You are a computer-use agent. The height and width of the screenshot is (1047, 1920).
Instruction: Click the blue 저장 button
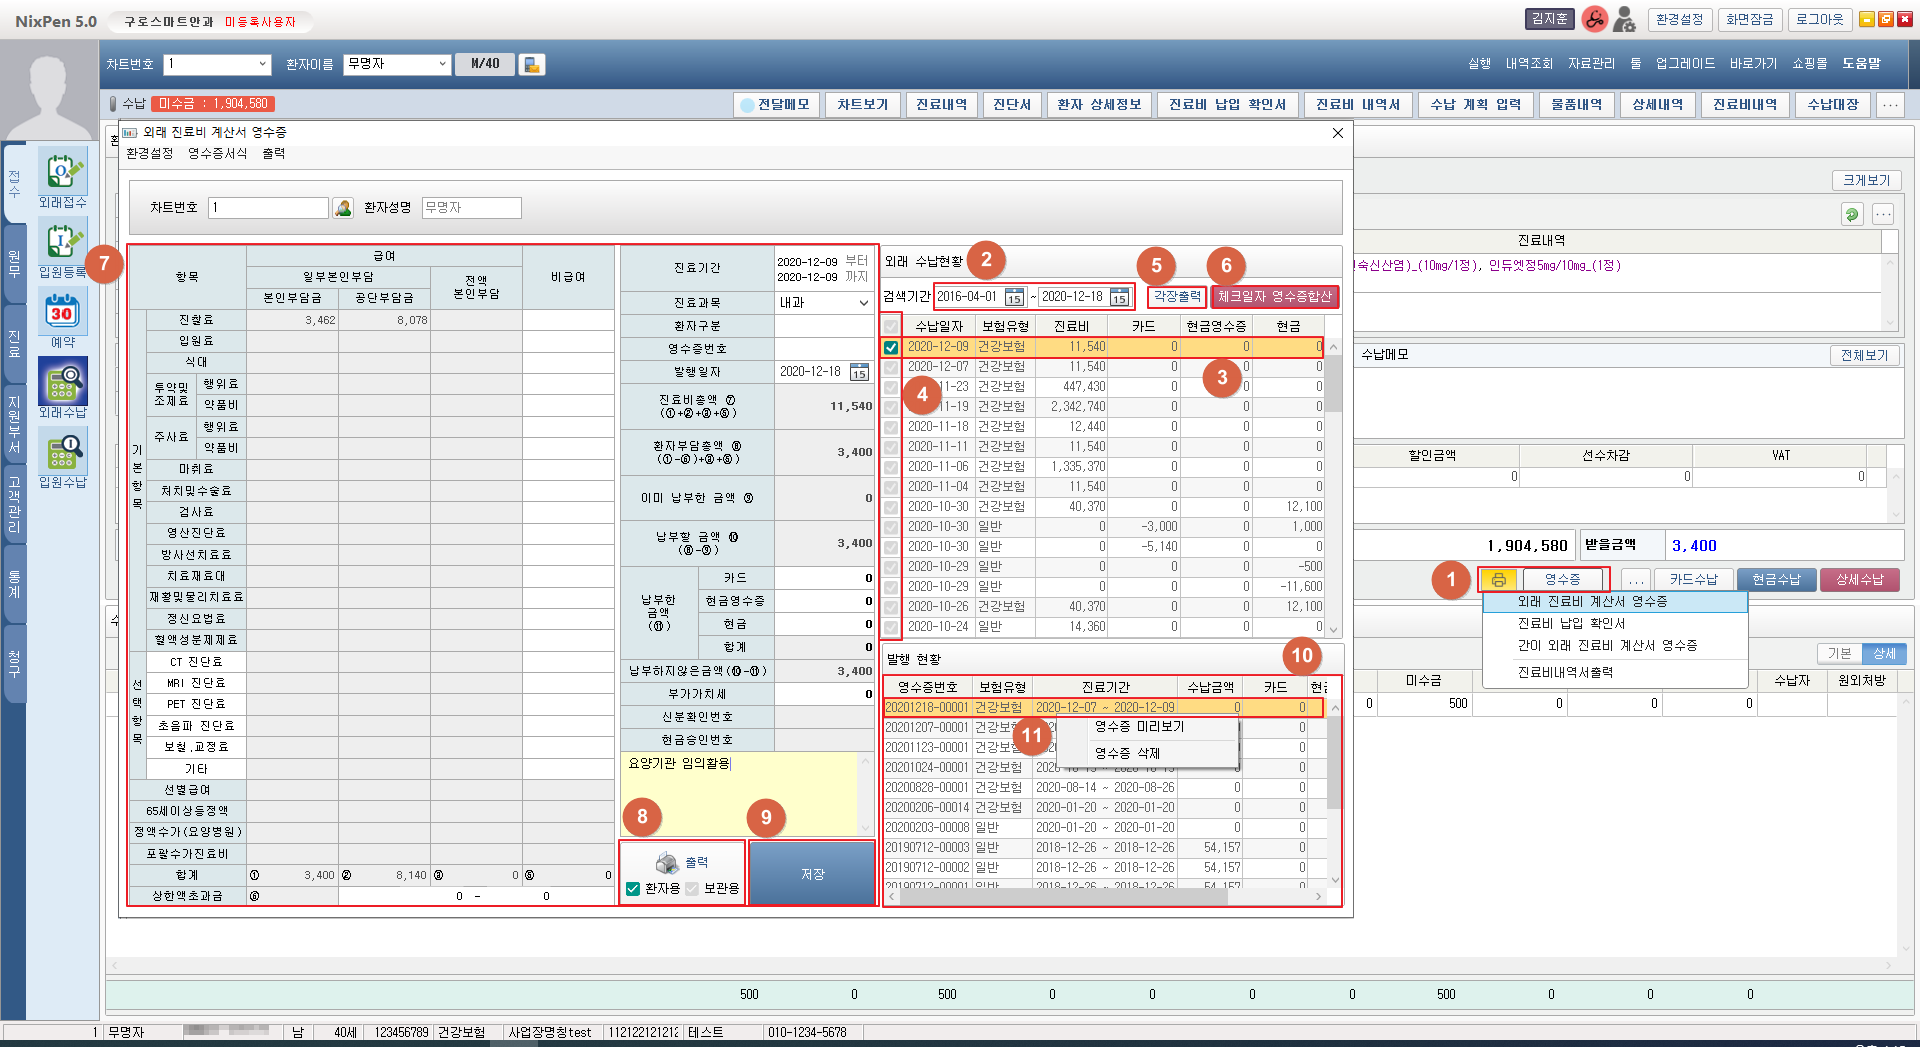[812, 873]
